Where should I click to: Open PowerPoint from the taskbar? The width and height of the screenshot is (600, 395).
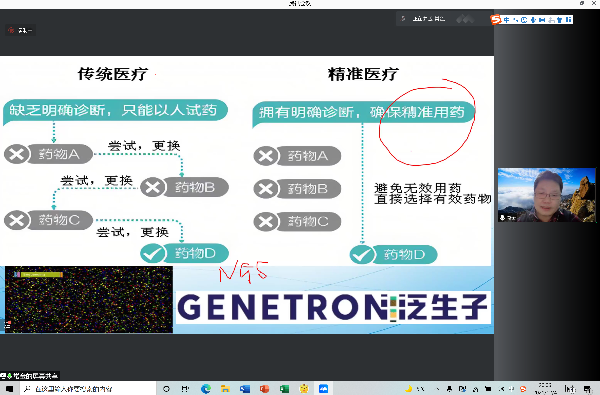point(264,389)
